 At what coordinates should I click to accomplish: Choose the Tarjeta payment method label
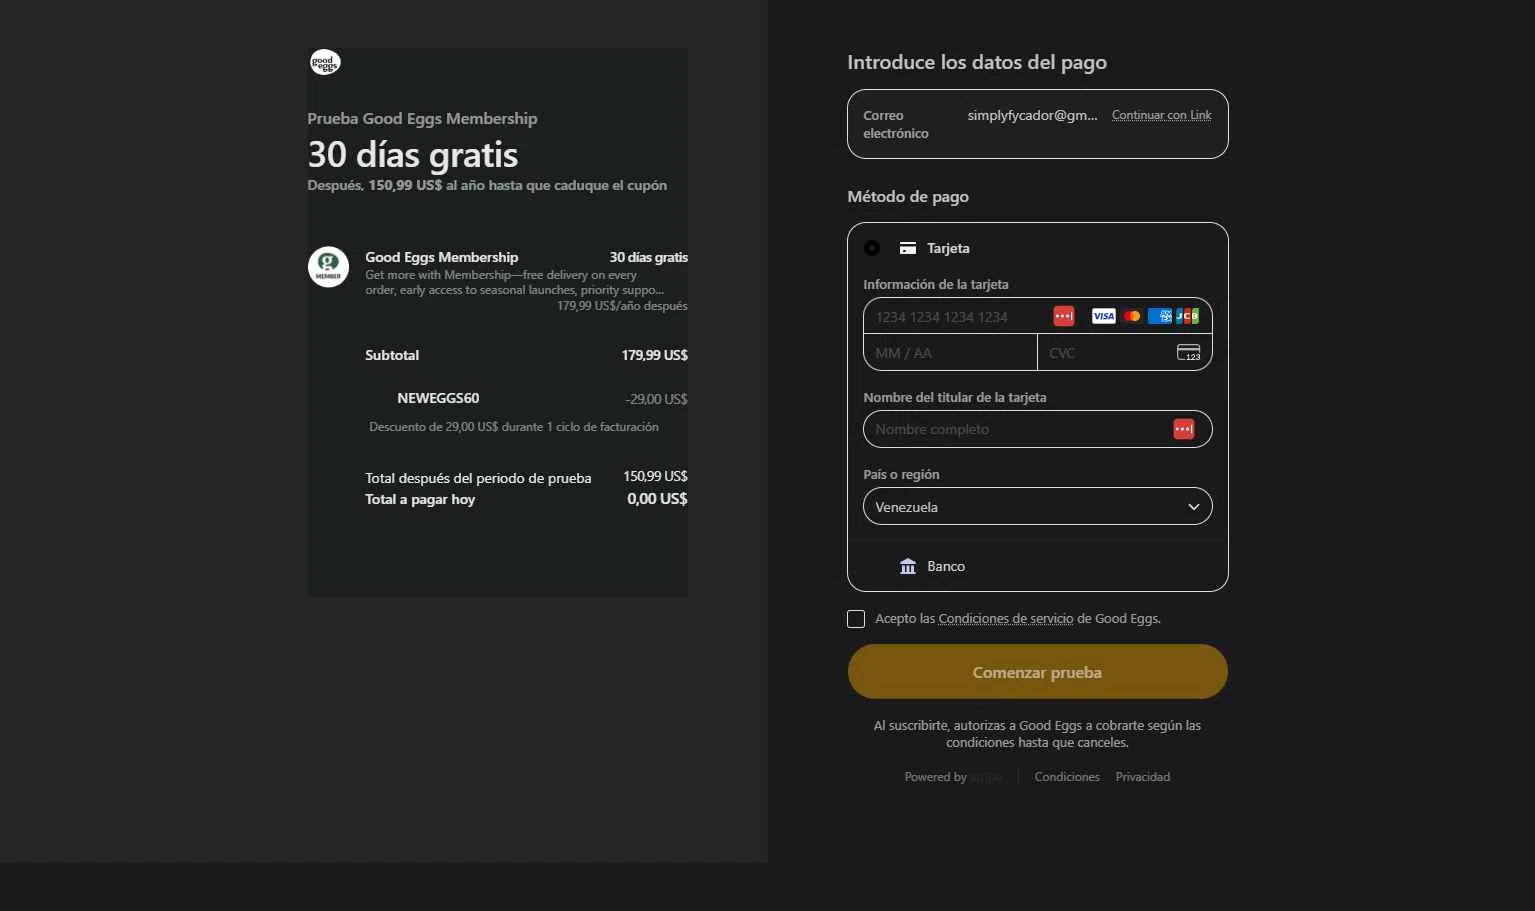coord(948,248)
